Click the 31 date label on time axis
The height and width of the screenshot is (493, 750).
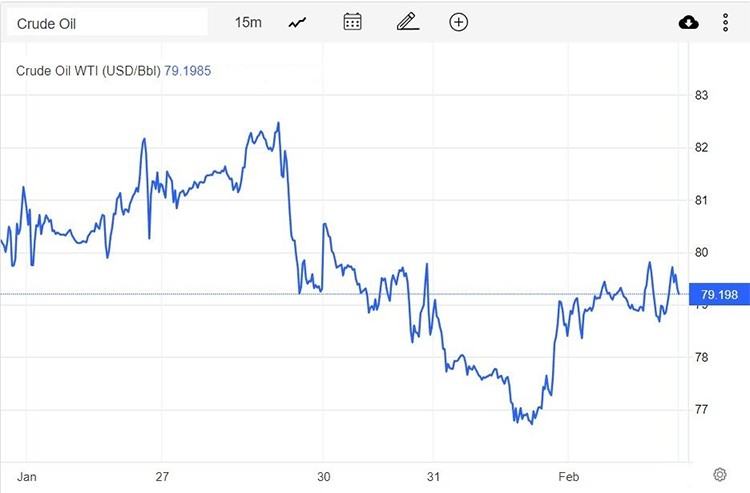click(432, 475)
